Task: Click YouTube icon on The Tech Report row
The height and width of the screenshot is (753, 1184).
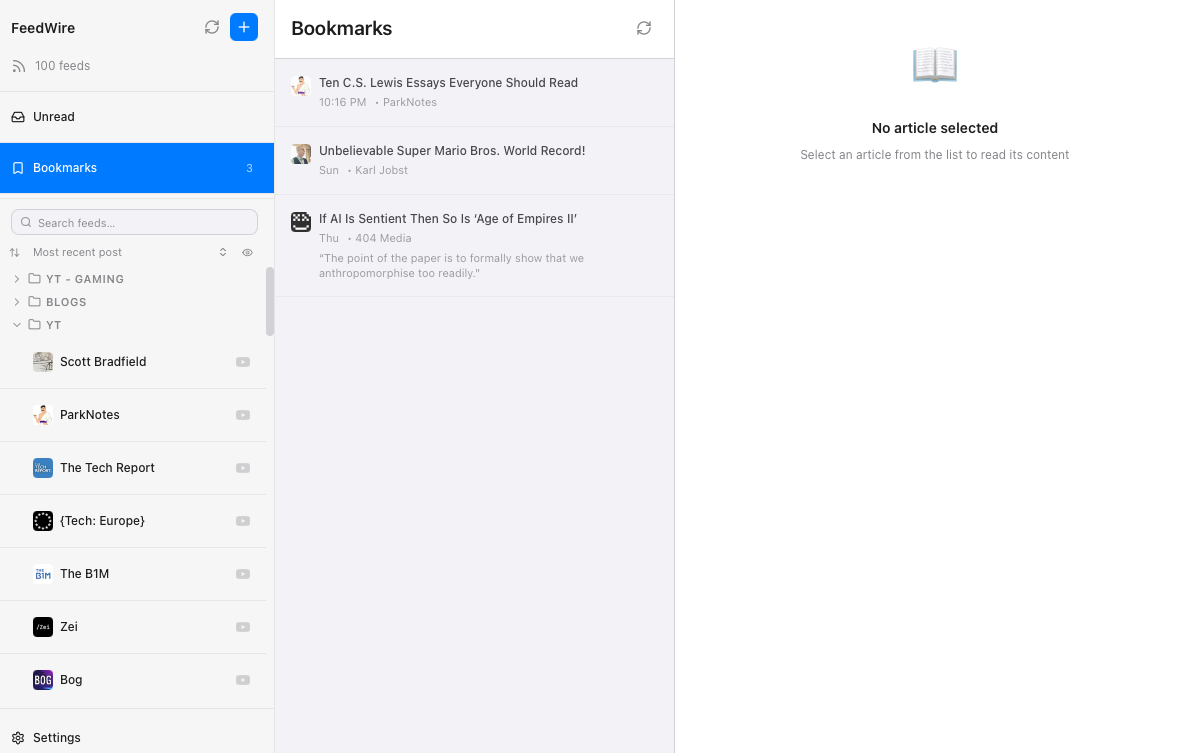Action: [x=242, y=468]
